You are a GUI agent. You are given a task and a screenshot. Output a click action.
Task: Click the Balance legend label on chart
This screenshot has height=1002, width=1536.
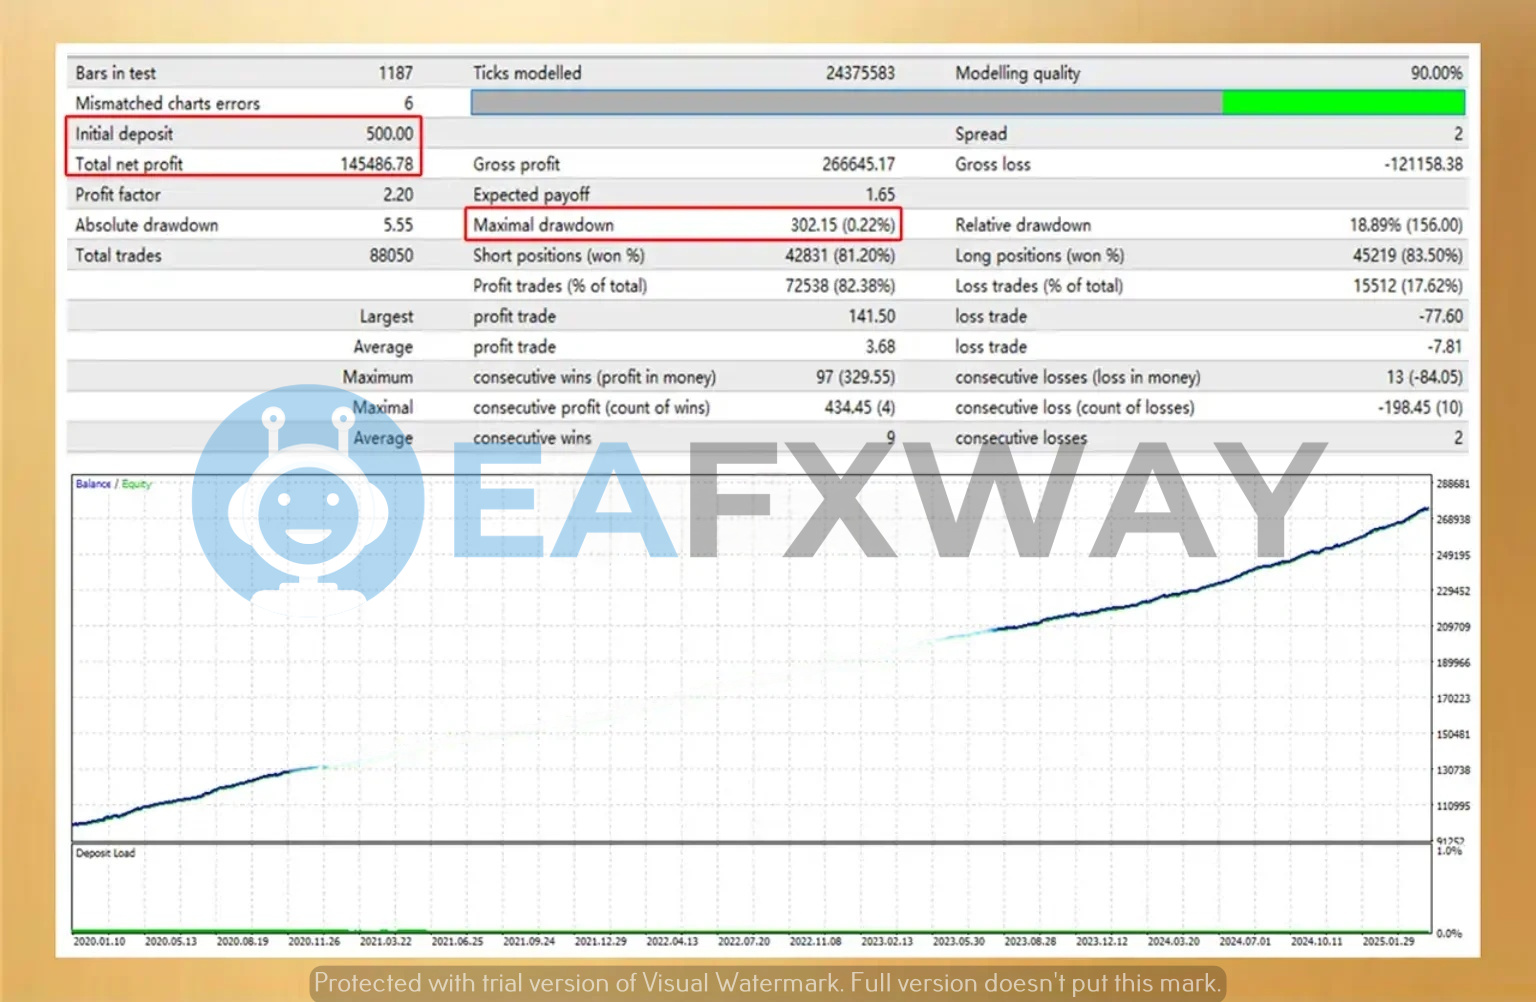(x=93, y=484)
